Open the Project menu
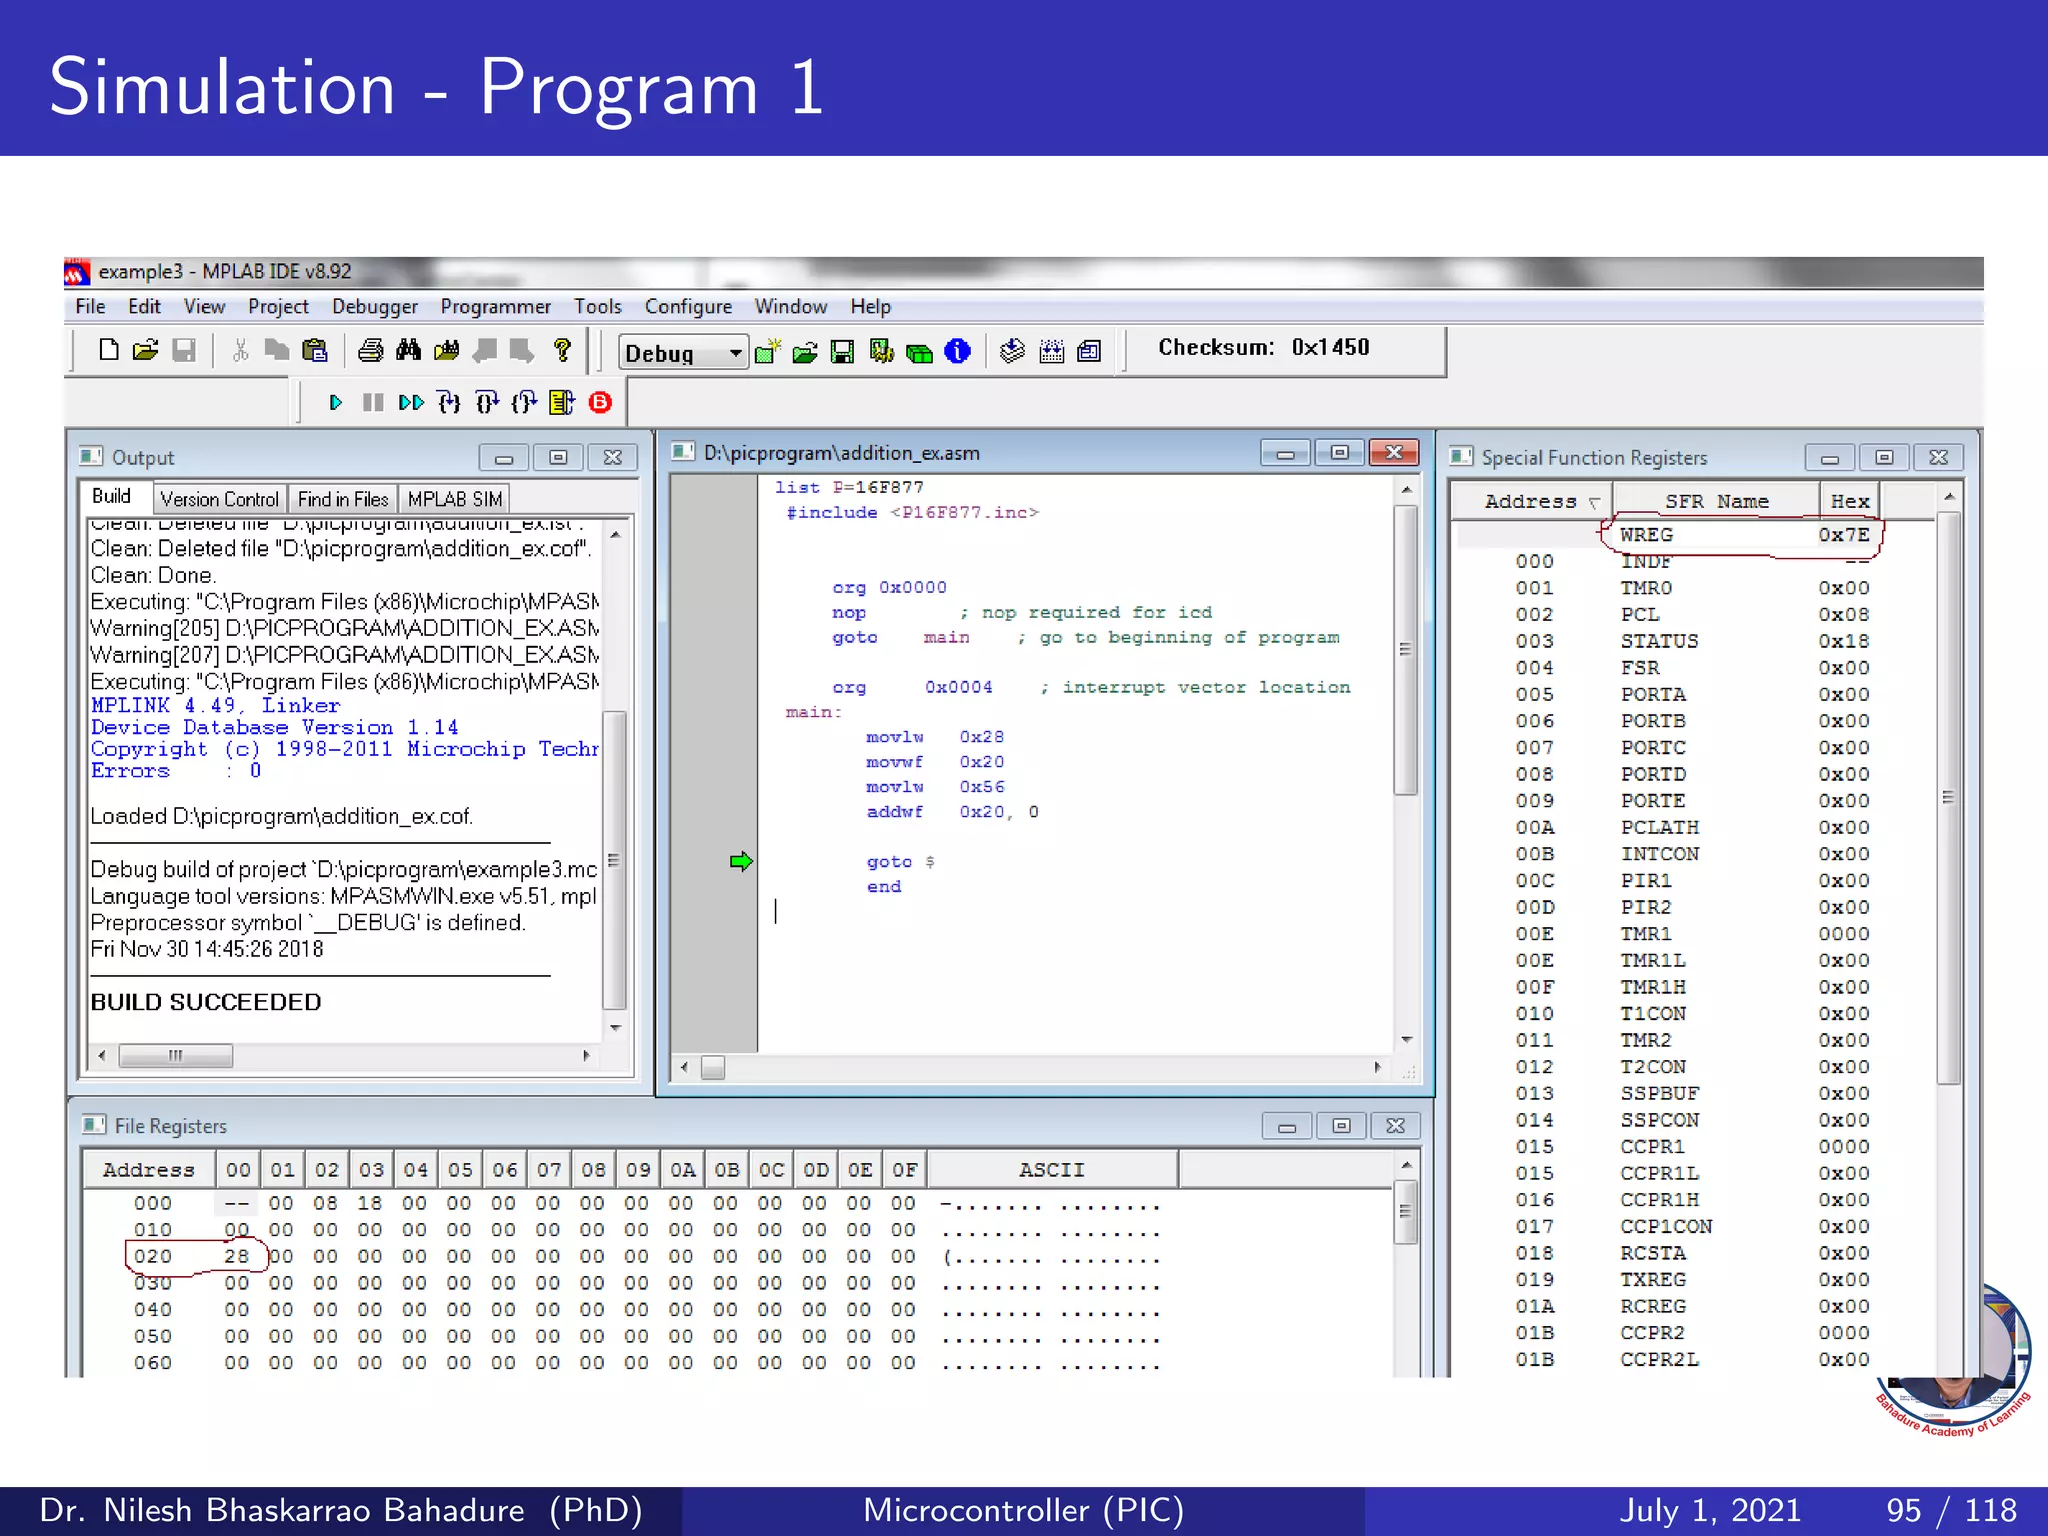 click(x=278, y=307)
